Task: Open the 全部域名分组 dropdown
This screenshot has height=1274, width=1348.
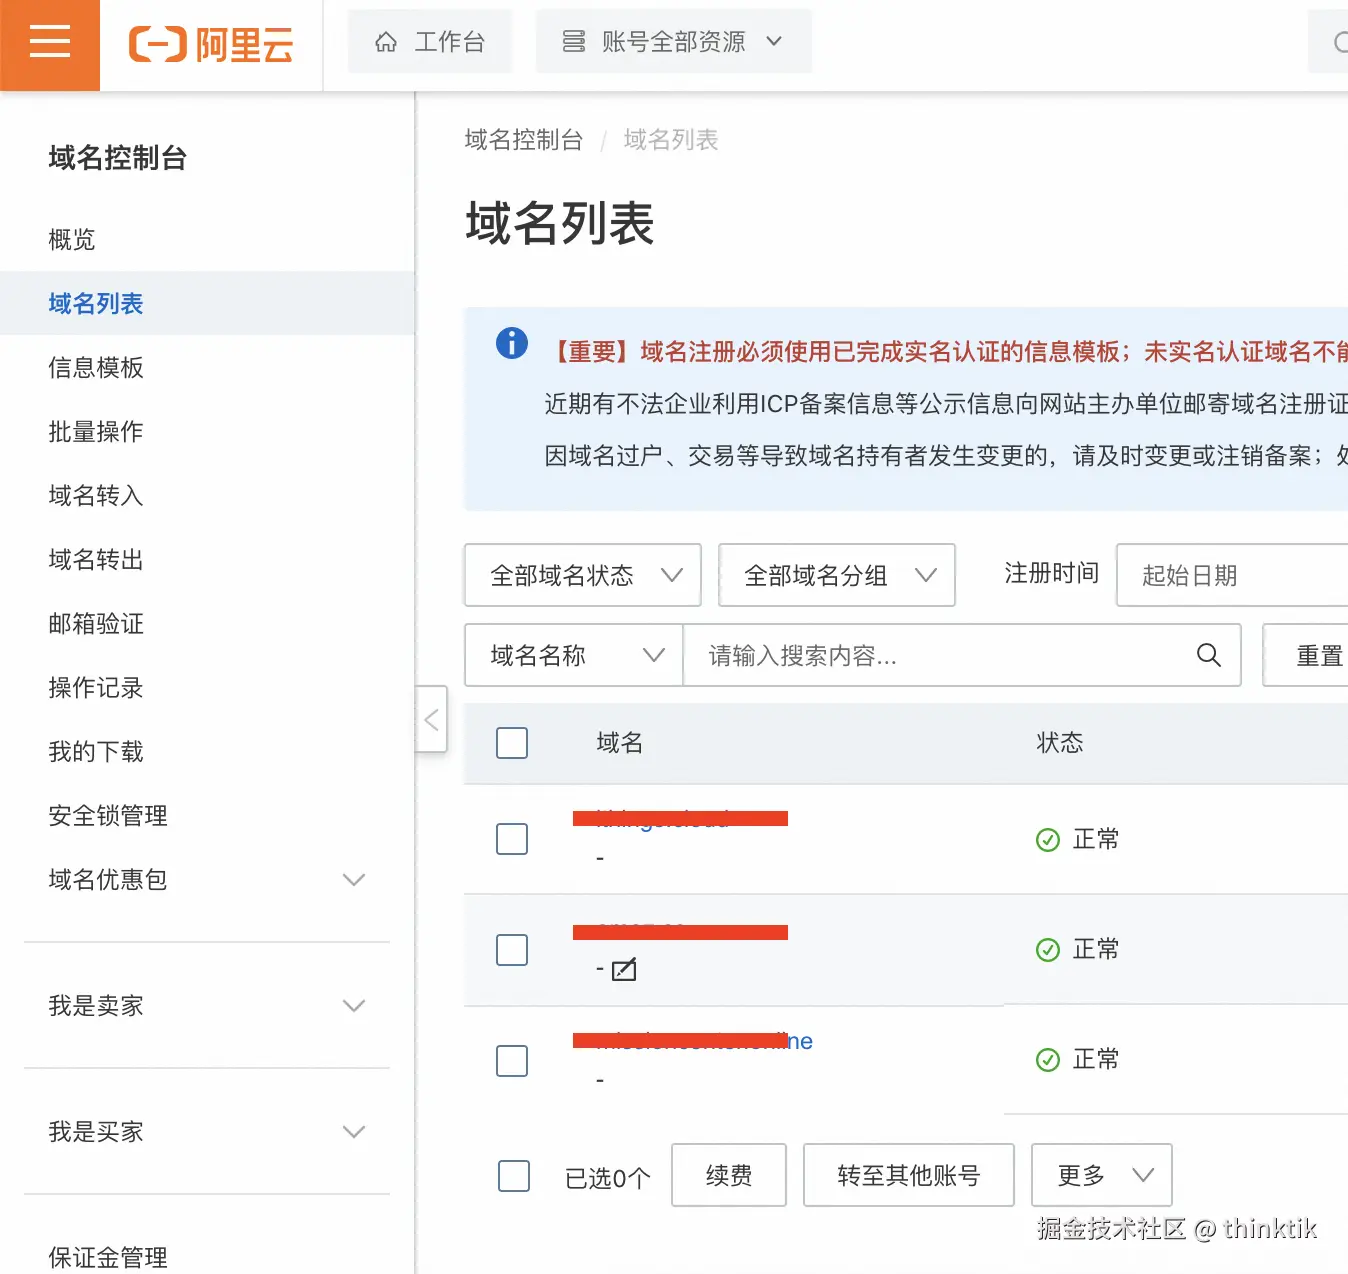Action: (x=837, y=575)
